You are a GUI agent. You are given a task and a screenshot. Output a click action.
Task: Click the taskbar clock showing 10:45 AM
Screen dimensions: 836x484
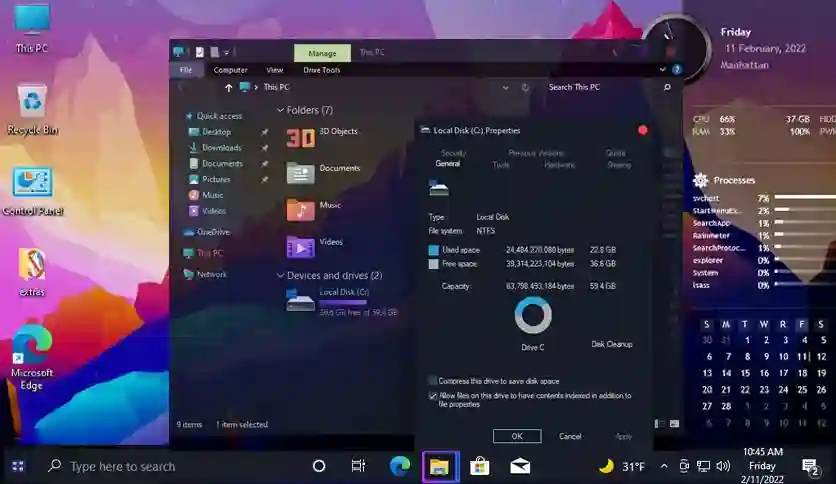(x=762, y=466)
